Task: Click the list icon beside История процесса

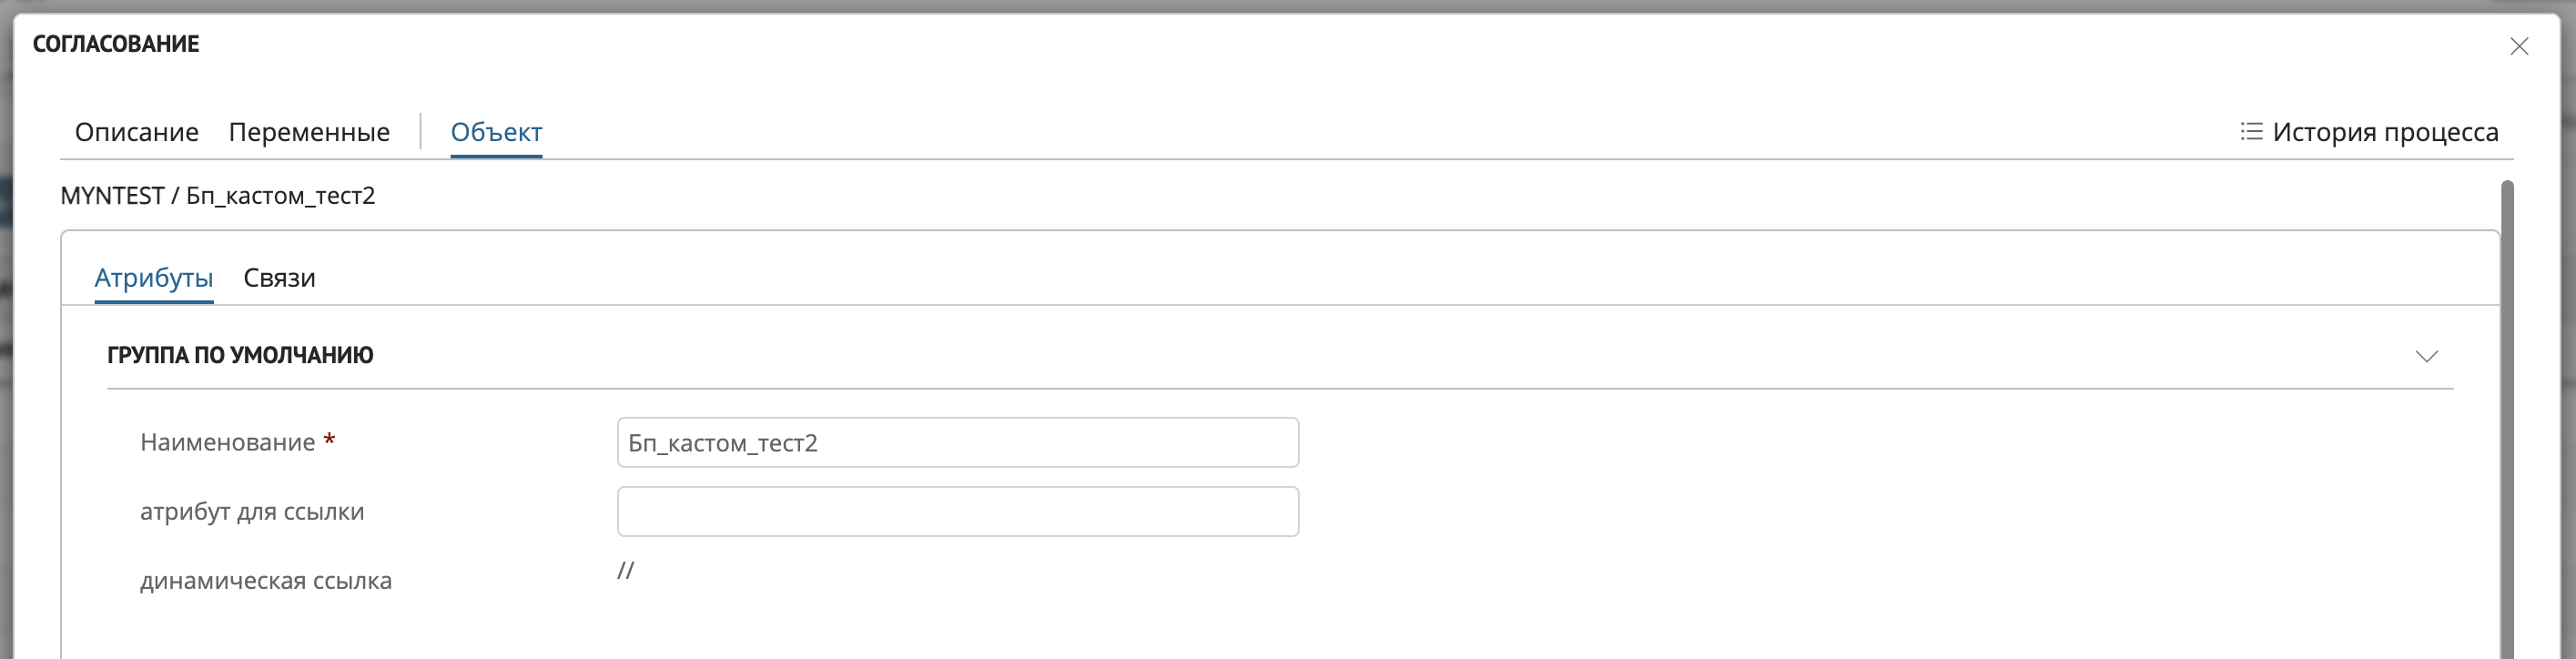Action: (x=2251, y=132)
